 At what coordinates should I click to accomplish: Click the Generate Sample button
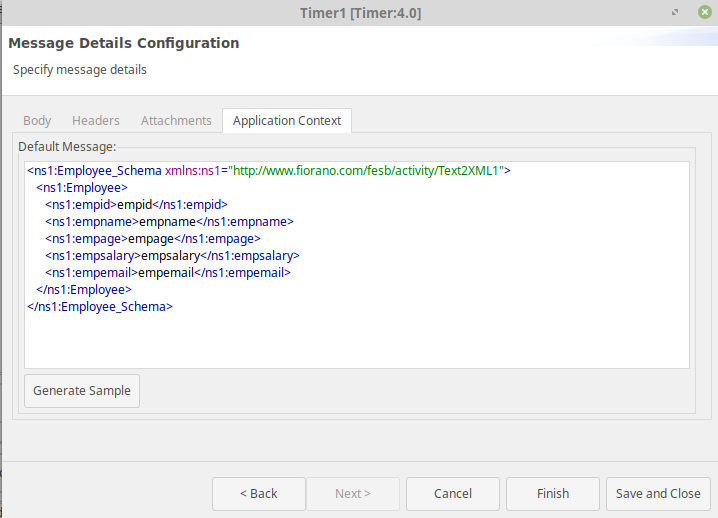coord(82,391)
